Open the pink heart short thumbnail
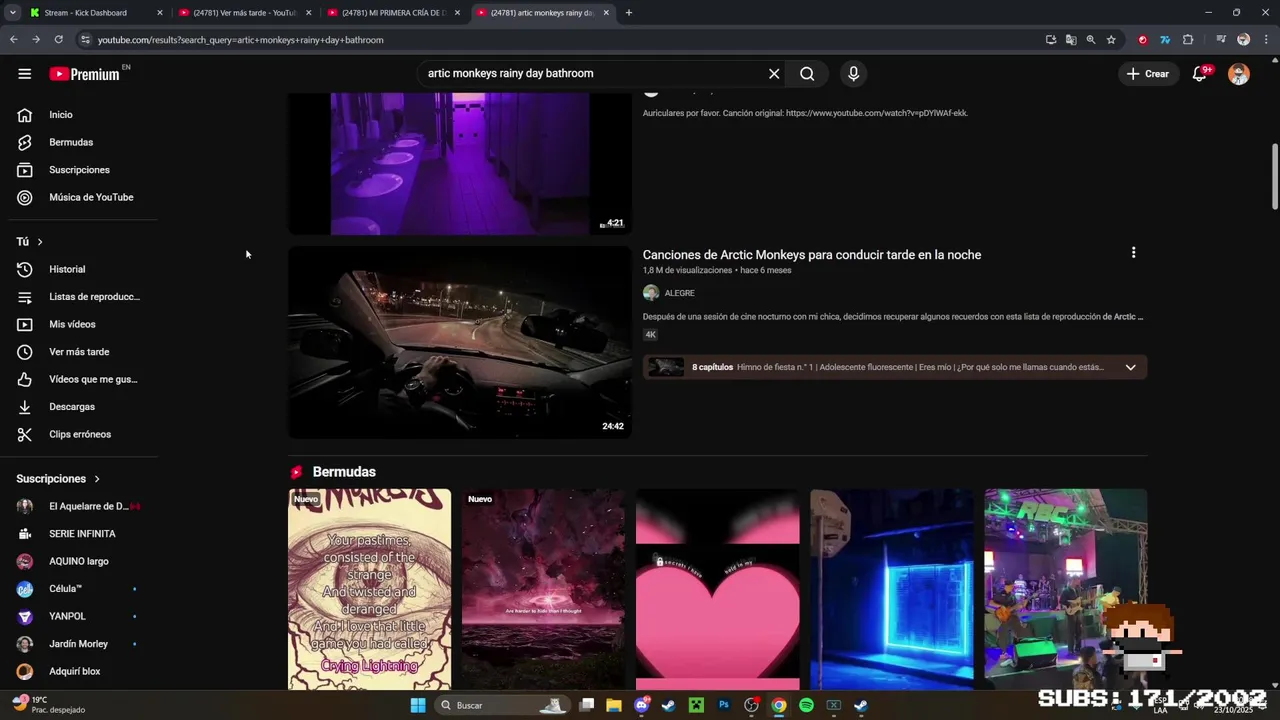This screenshot has width=1280, height=720. click(x=717, y=589)
